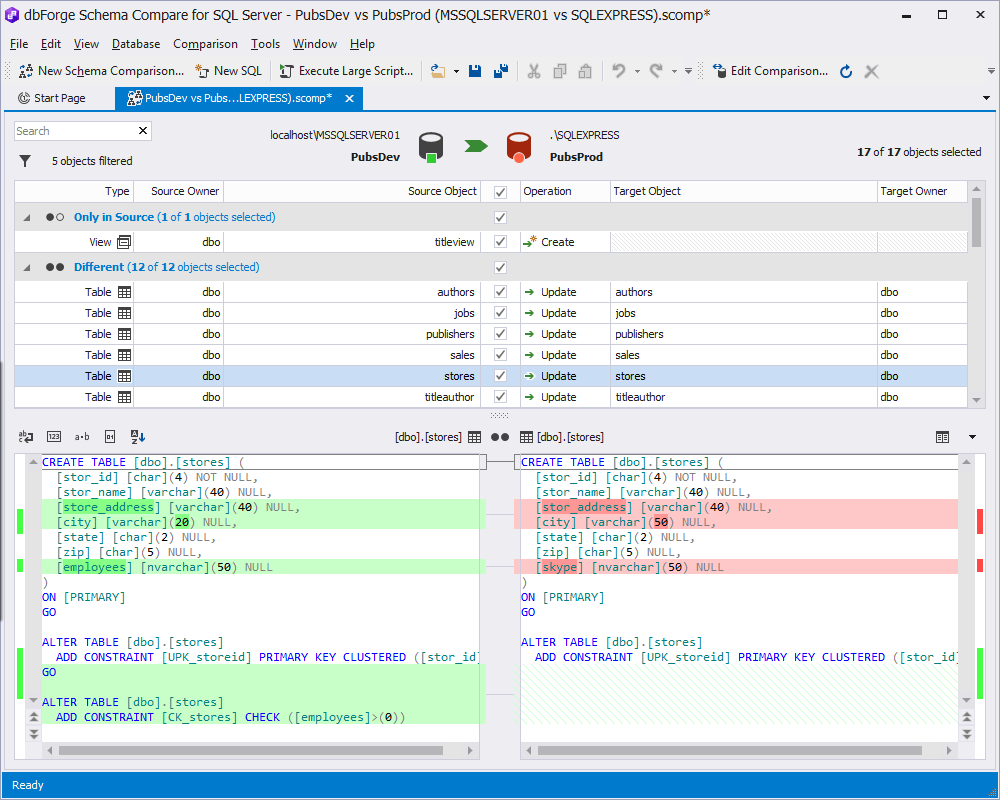Click New Schema Comparison button
Viewport: 1000px width, 800px height.
pos(102,71)
